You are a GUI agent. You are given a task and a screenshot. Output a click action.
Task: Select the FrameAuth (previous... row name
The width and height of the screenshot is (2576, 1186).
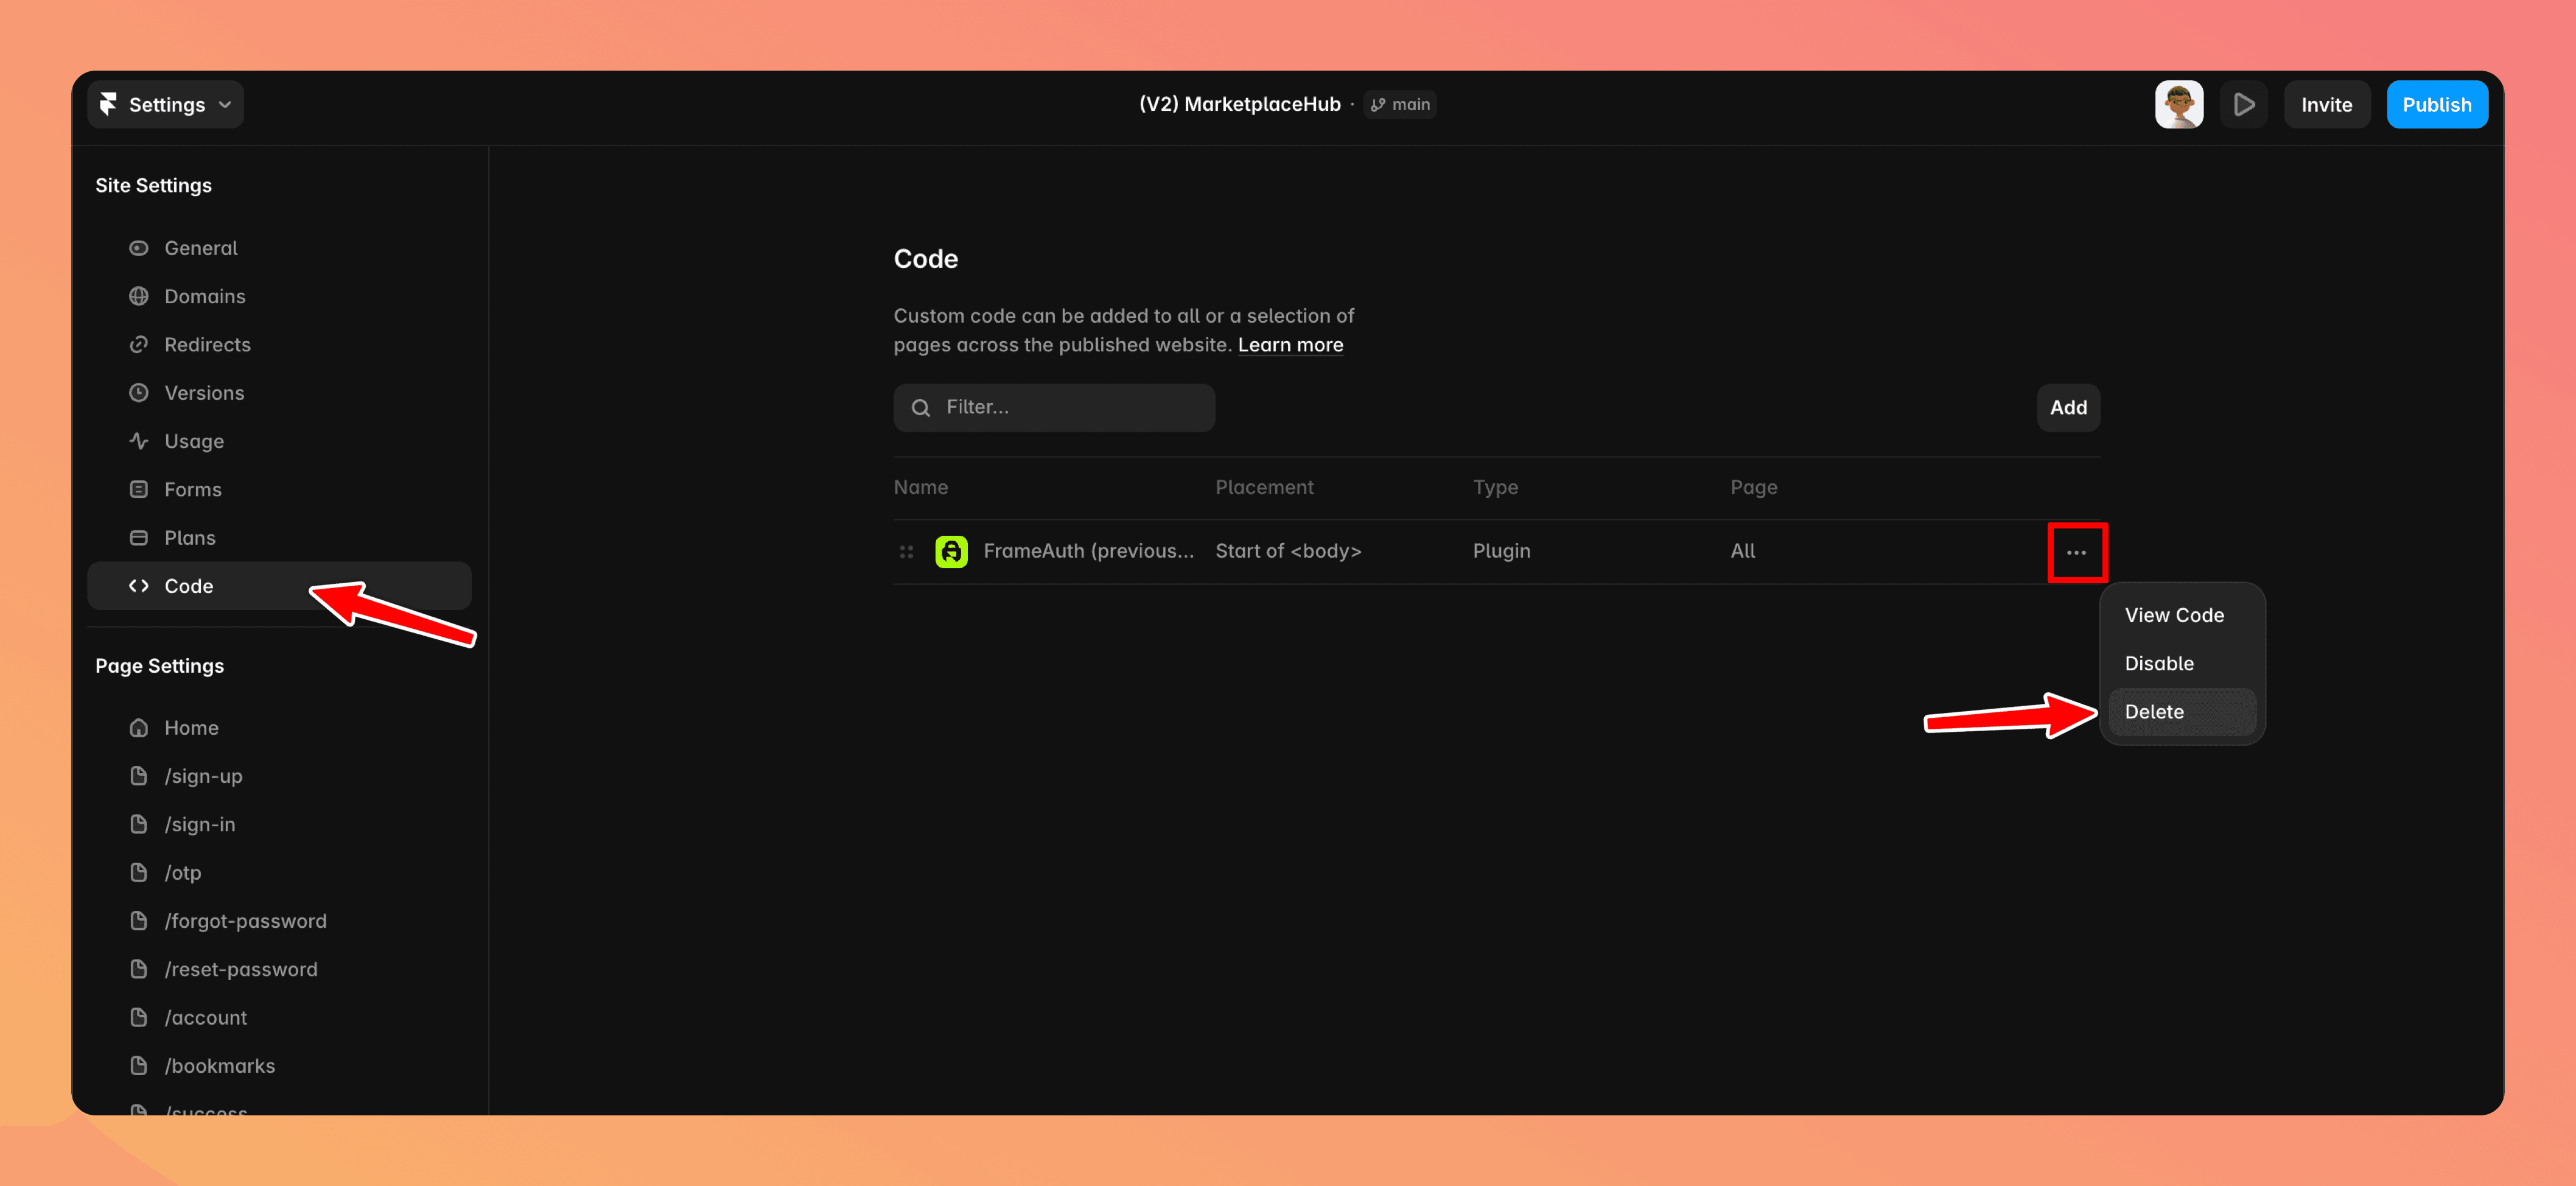(1089, 551)
